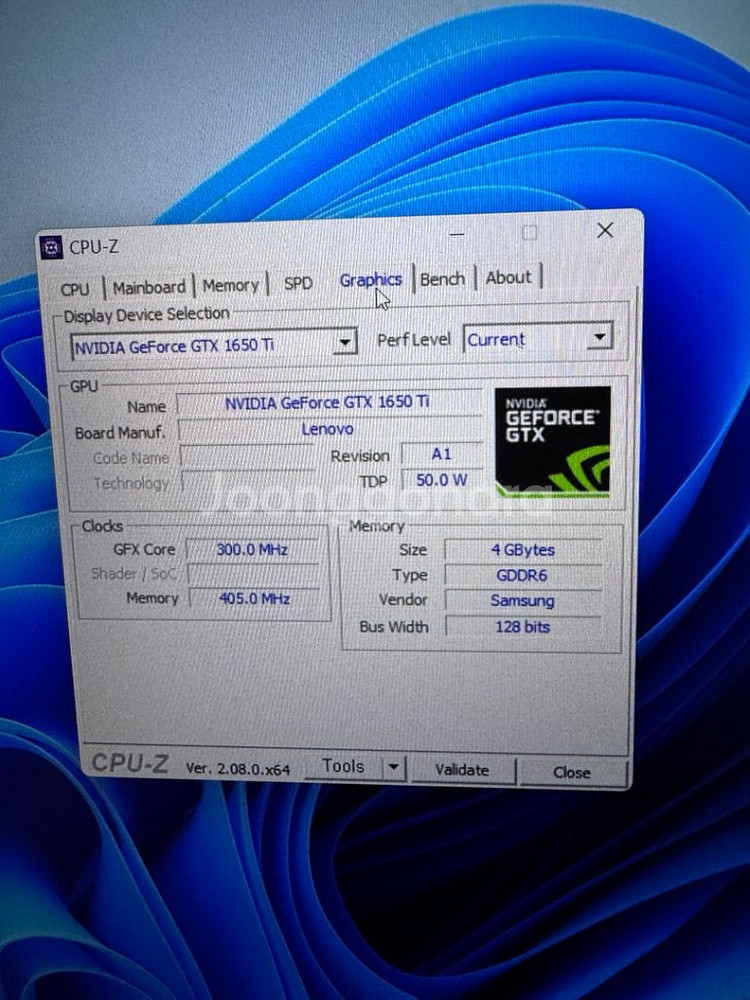The height and width of the screenshot is (1000, 750).
Task: Click the Close button at the bottom
Action: [x=572, y=772]
